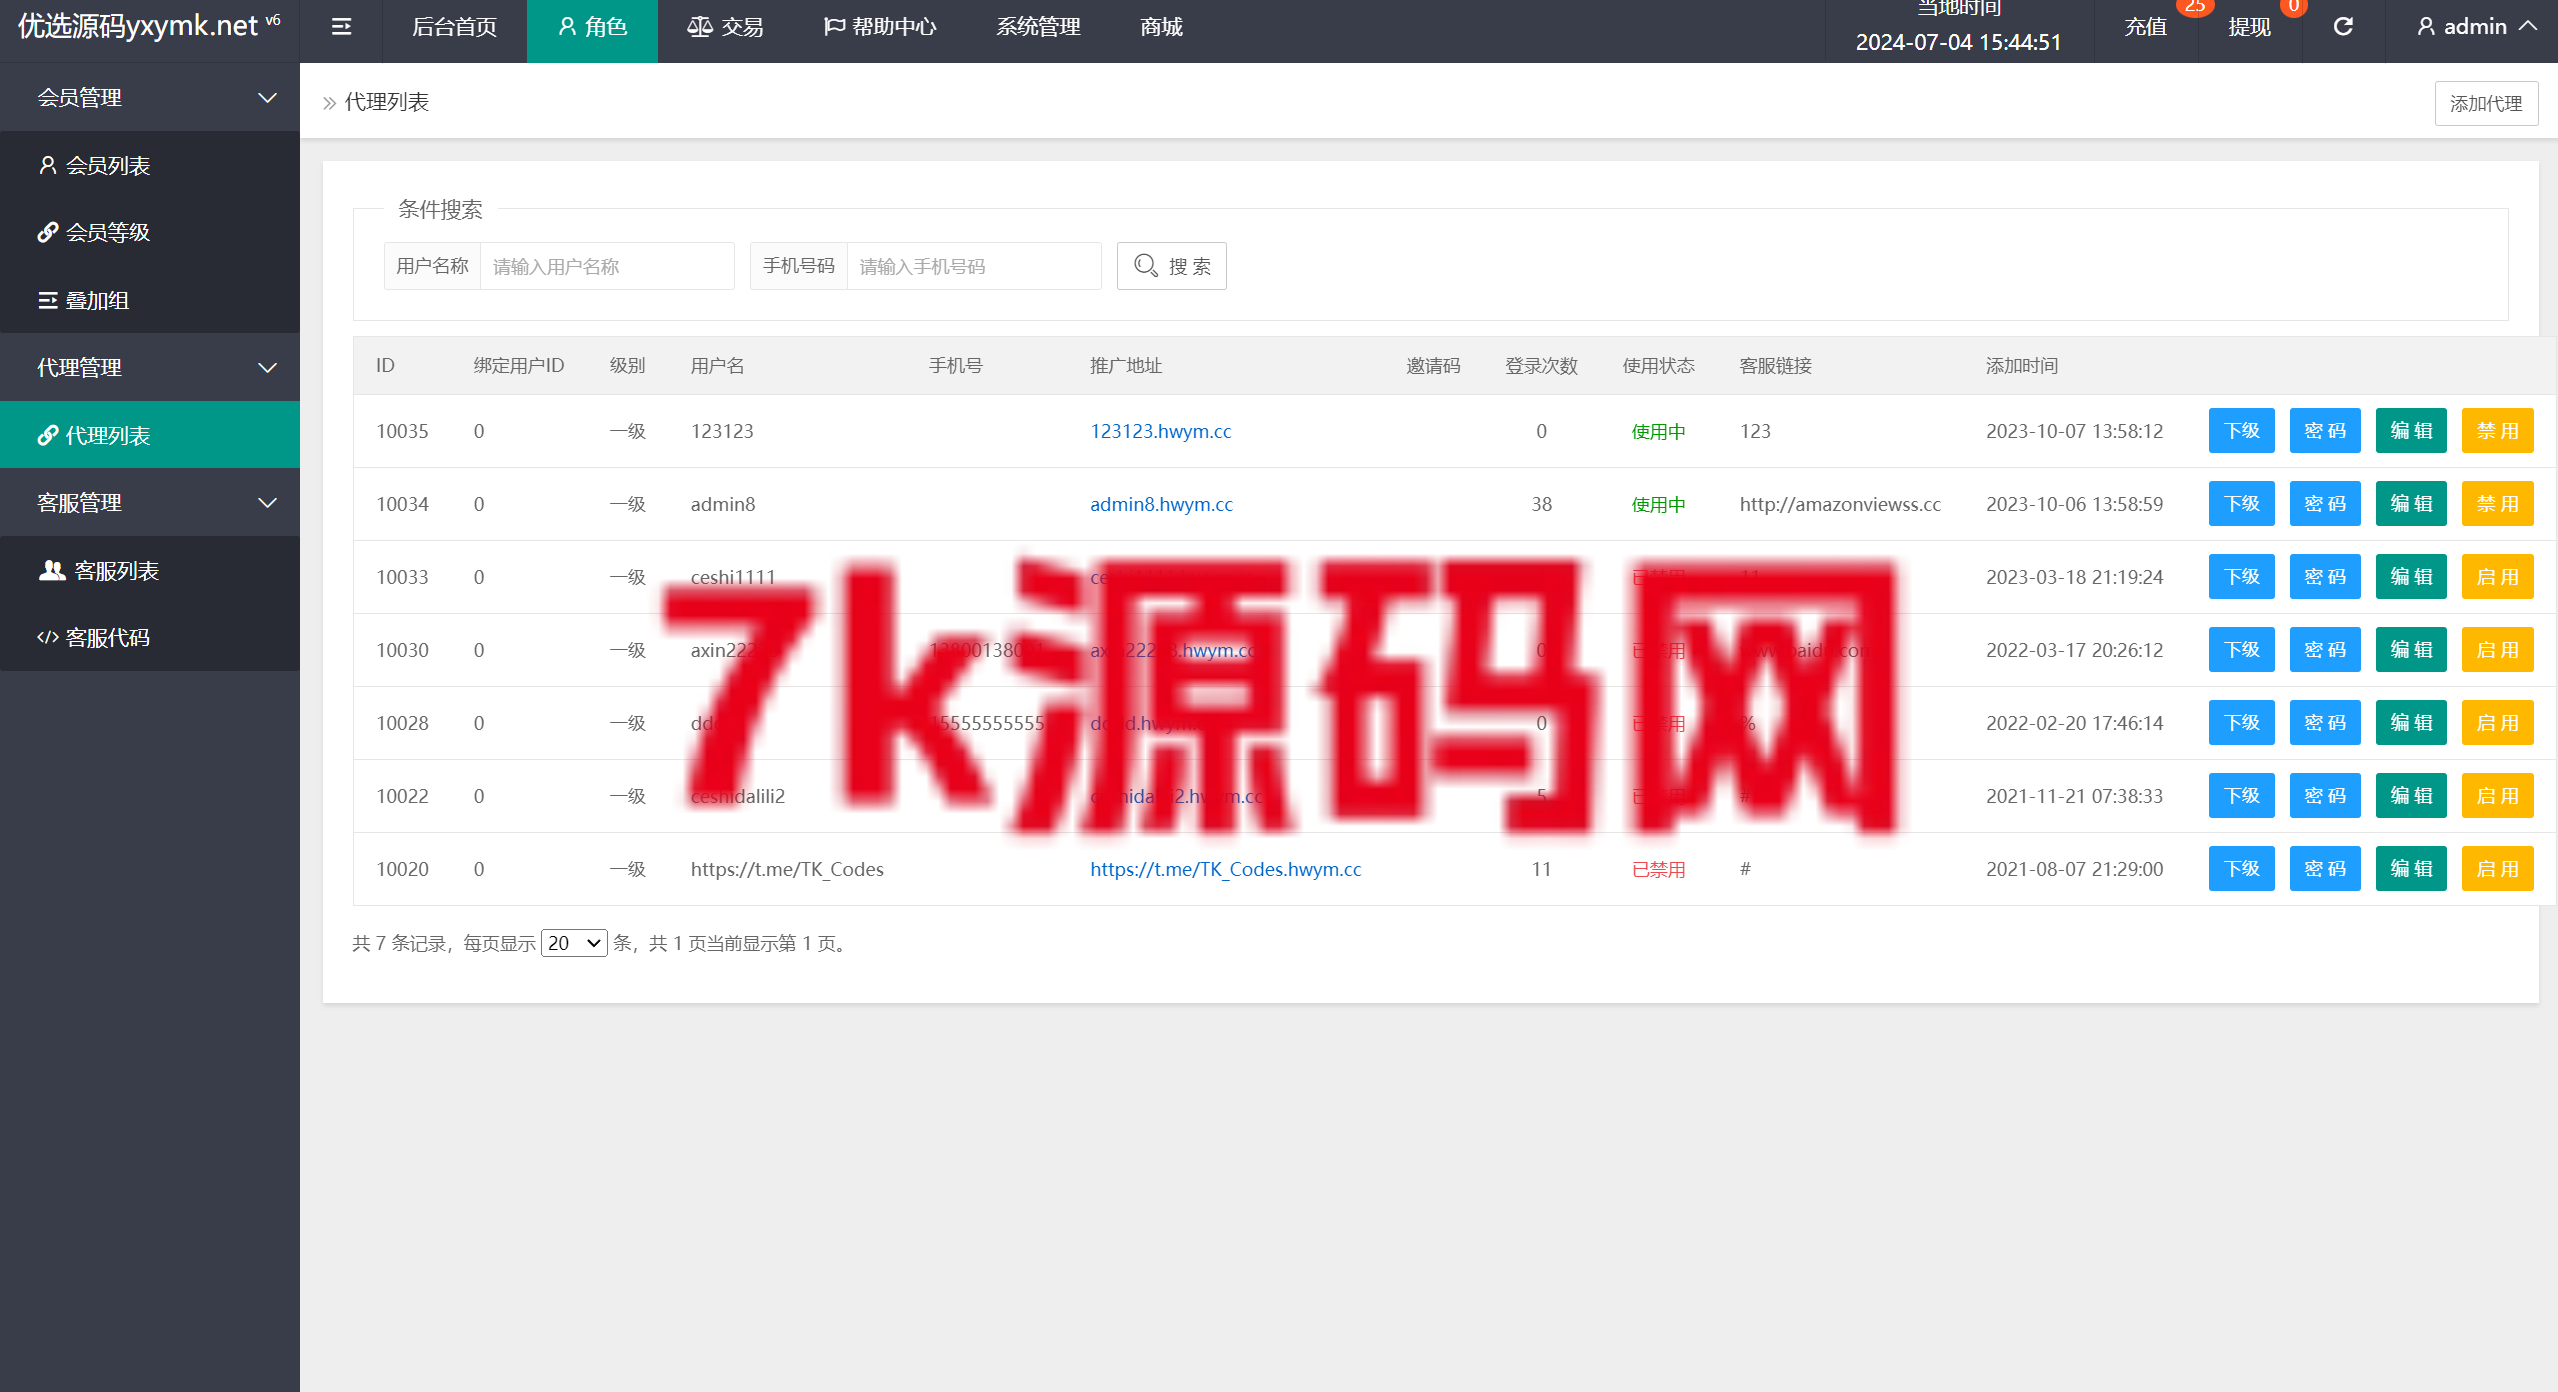The width and height of the screenshot is (2558, 1392).
Task: Click 编辑 for agent 10033
Action: coord(2411,577)
